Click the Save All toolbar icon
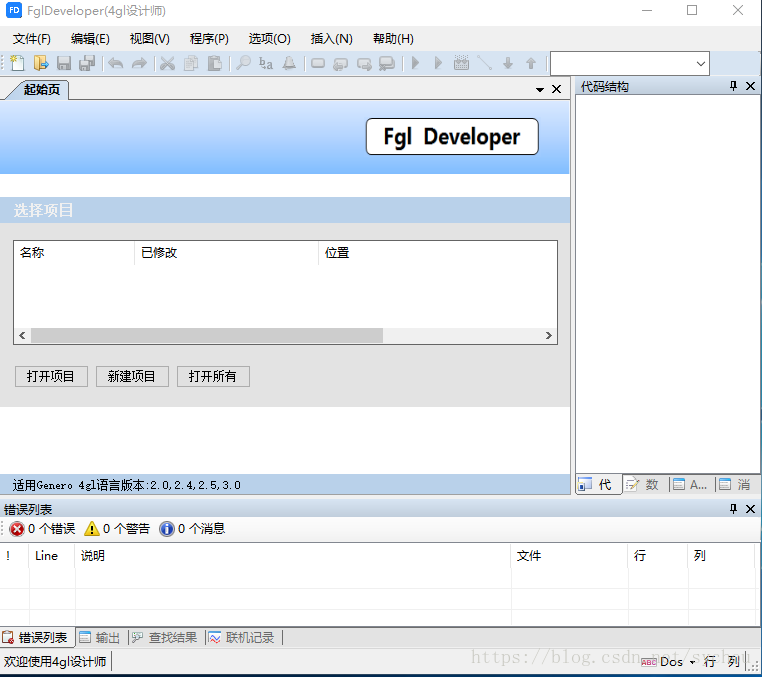This screenshot has width=762, height=677. (87, 63)
